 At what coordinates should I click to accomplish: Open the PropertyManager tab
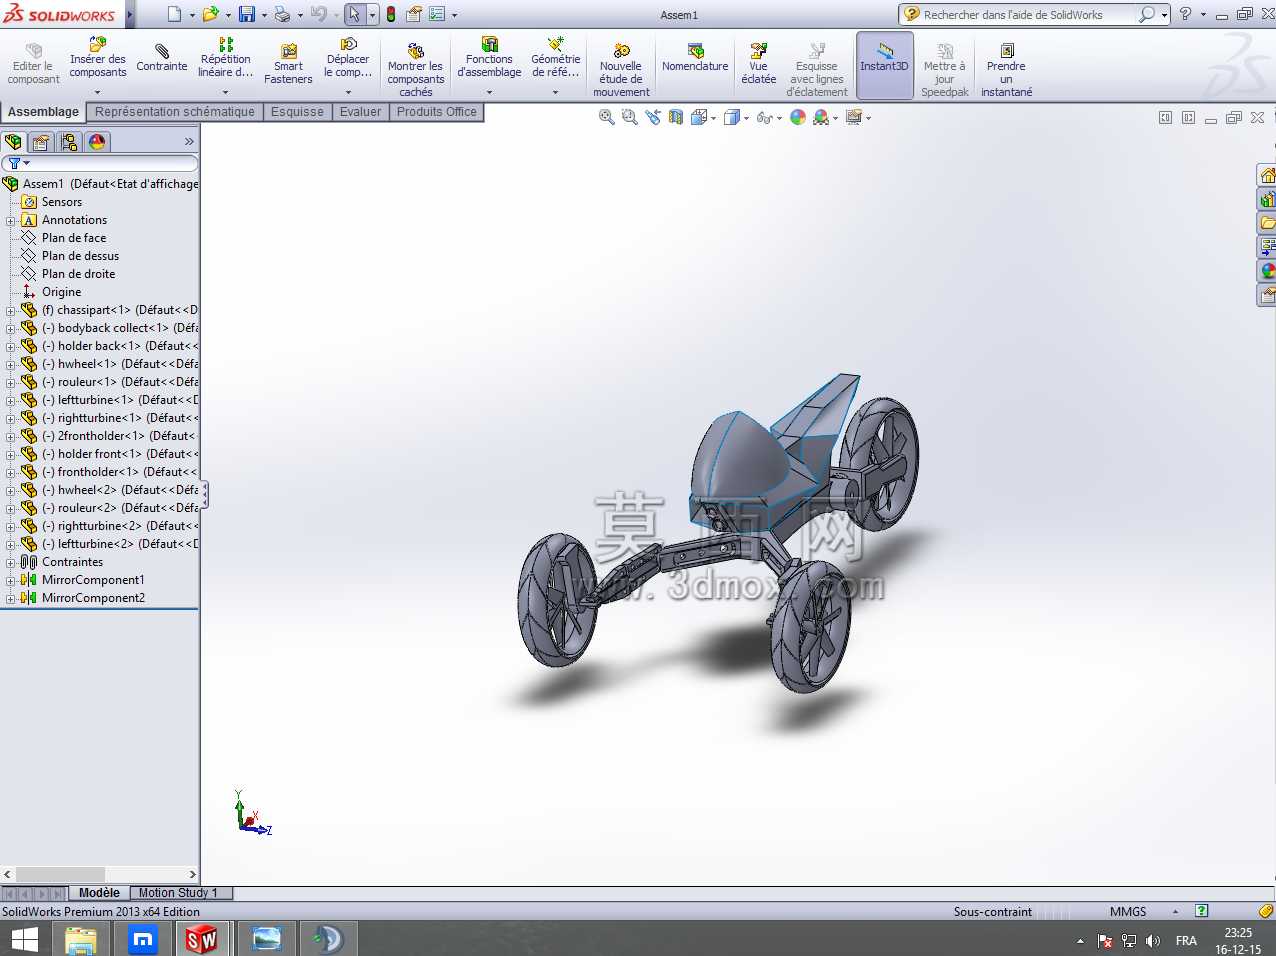click(x=41, y=142)
